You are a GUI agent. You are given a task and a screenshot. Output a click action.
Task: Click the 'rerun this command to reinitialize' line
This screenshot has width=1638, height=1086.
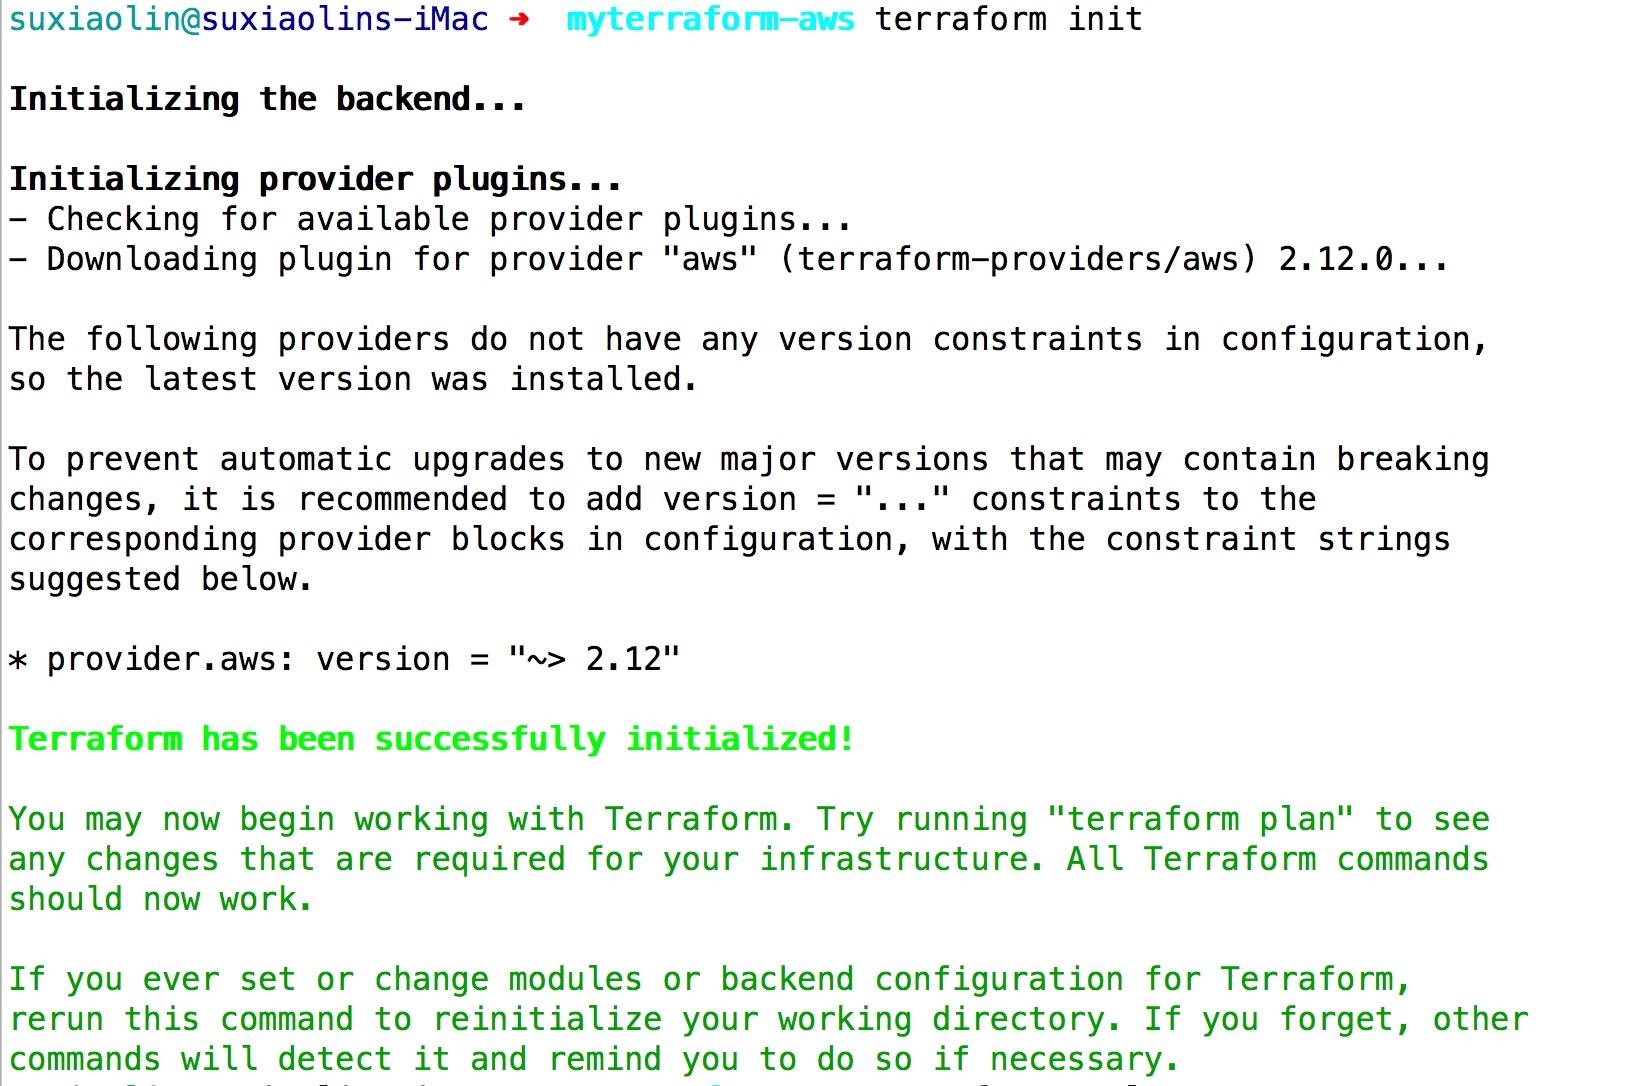coord(769,1019)
